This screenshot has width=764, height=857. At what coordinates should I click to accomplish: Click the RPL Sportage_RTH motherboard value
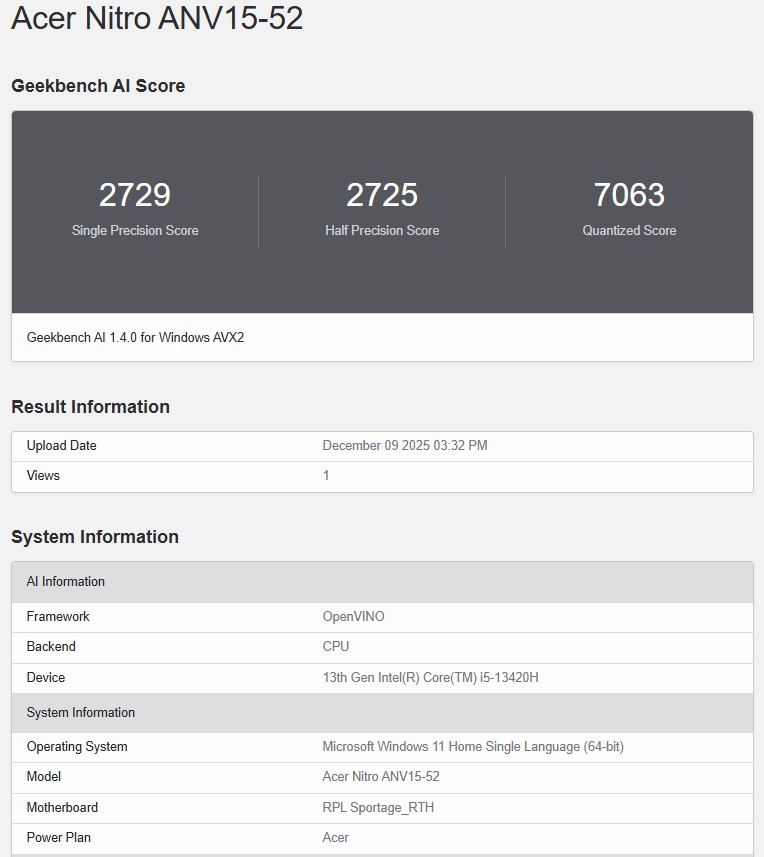(378, 808)
